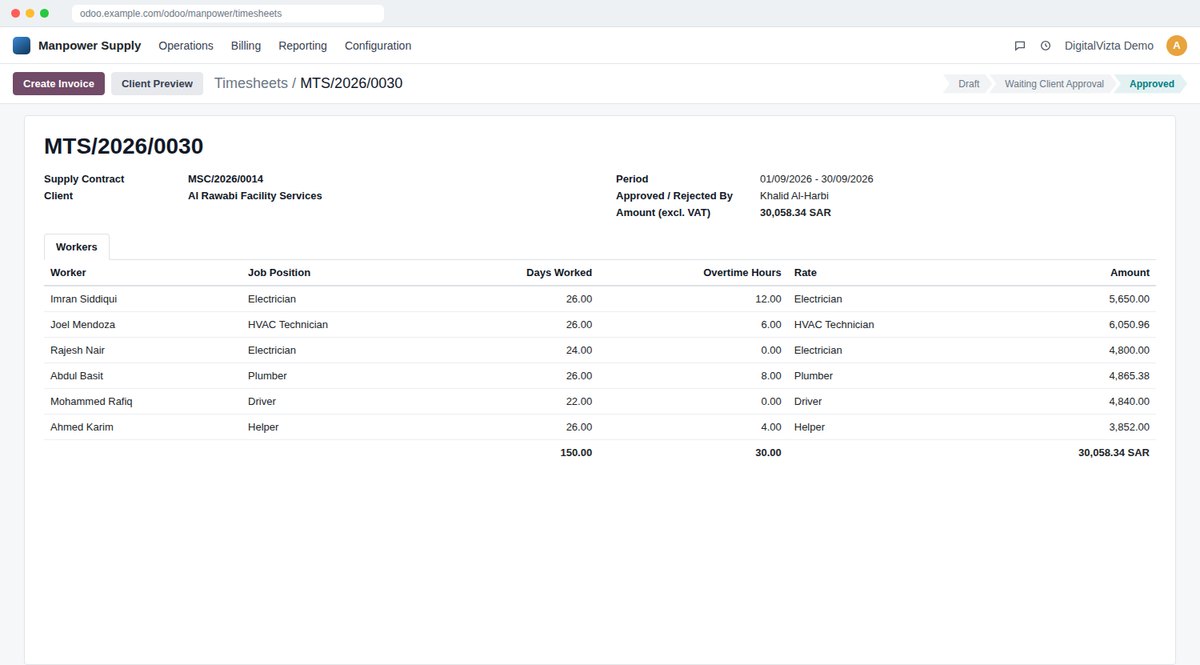Open the activities clock icon
Screen dimensions: 1200x665
1046,46
